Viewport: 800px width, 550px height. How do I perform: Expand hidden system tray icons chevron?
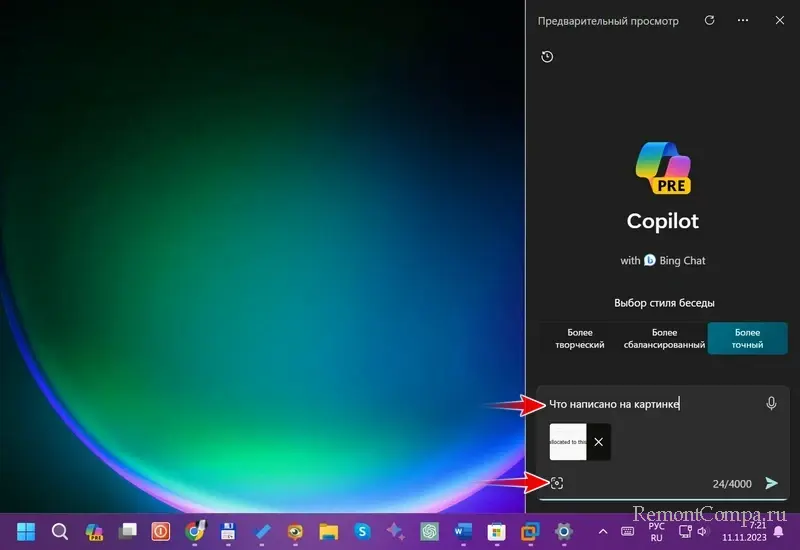(x=602, y=531)
